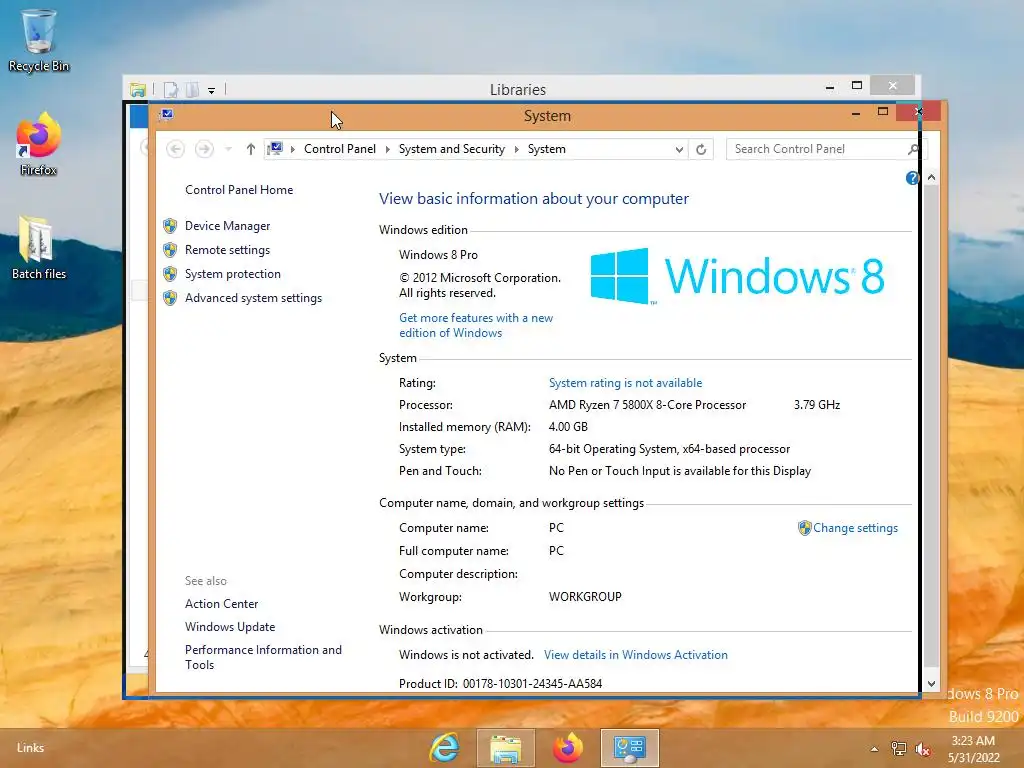Click the shield icon beside Device Manager
The height and width of the screenshot is (768, 1024).
tap(170, 226)
